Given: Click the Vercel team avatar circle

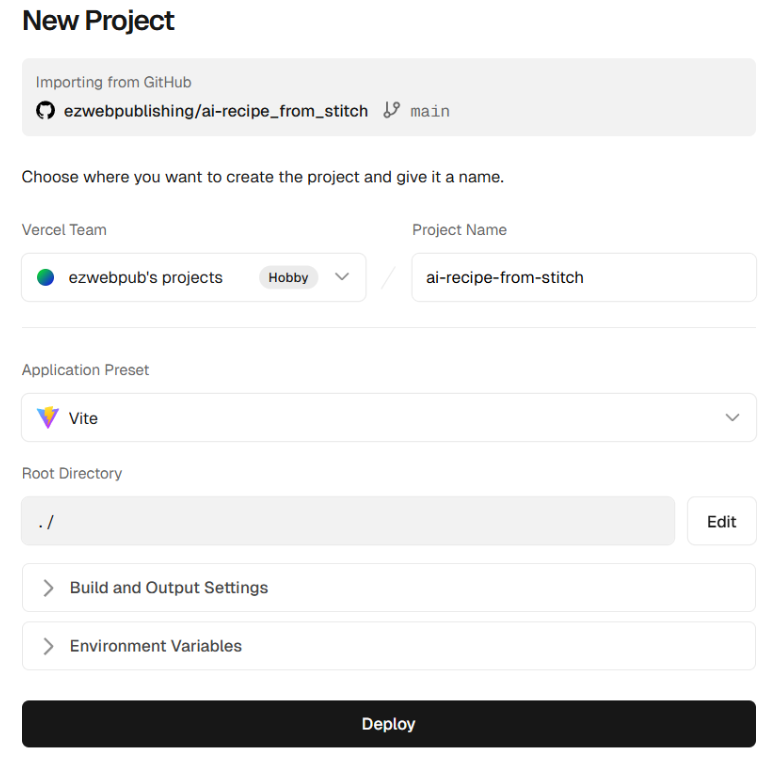Looking at the screenshot, I should (x=45, y=278).
